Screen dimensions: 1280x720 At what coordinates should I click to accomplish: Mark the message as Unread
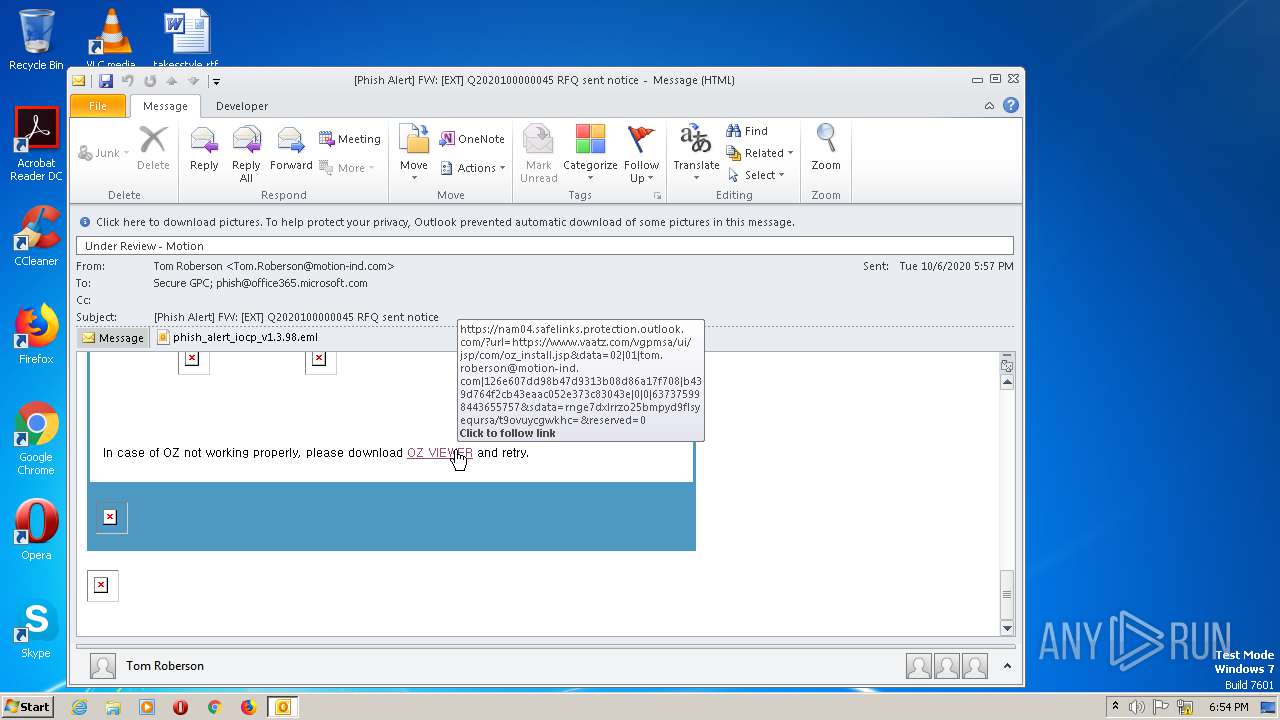[x=538, y=154]
